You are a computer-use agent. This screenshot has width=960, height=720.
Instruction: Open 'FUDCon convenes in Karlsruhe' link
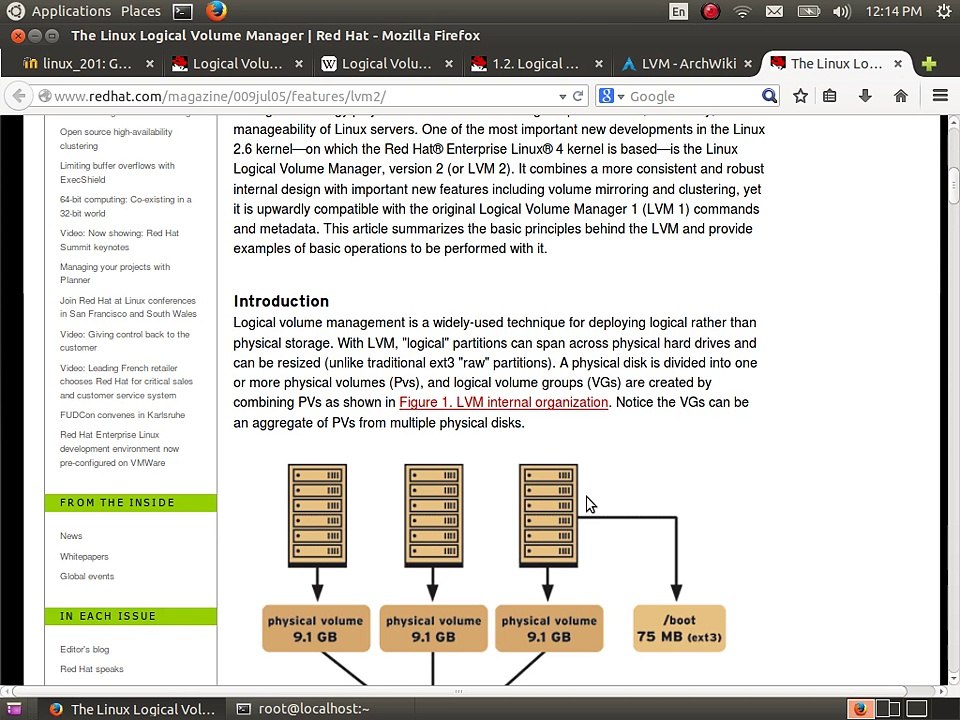[122, 414]
